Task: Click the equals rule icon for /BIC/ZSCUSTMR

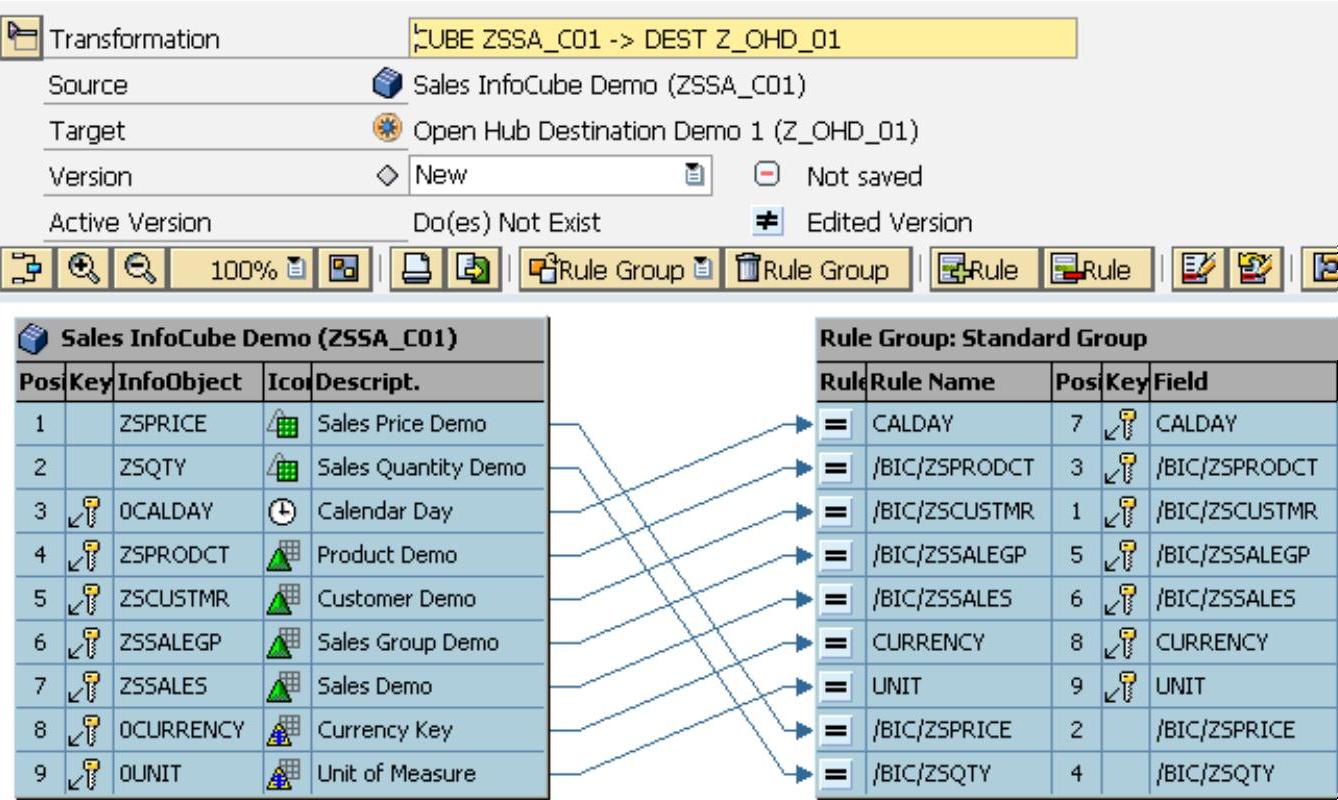Action: click(x=836, y=511)
